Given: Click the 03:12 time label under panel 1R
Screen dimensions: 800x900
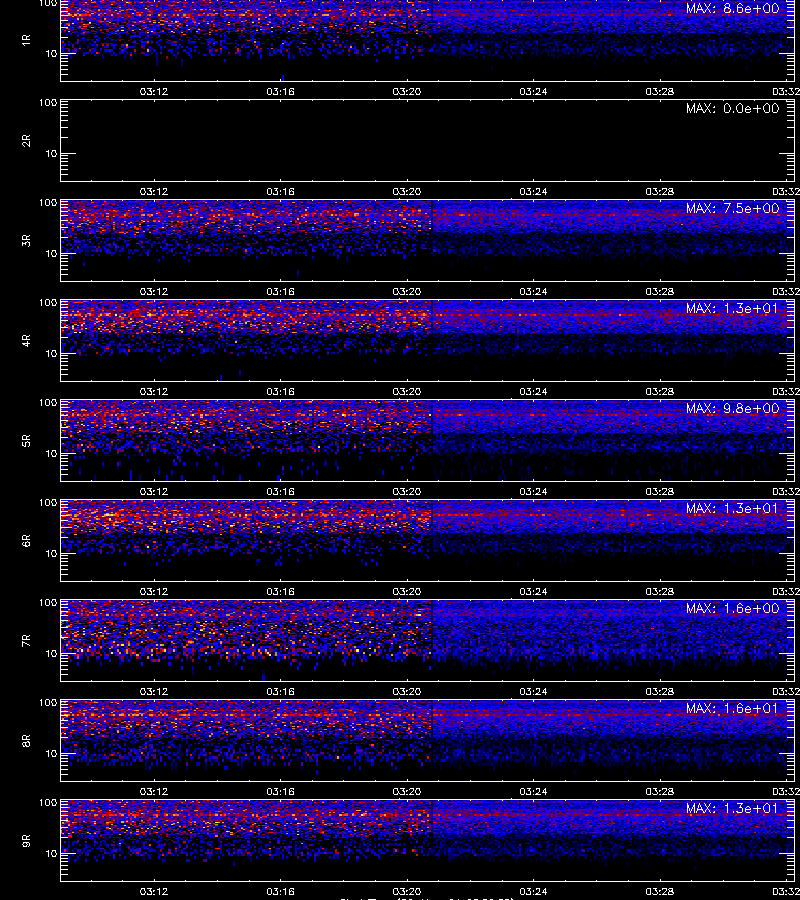Looking at the screenshot, I should click(x=154, y=91).
